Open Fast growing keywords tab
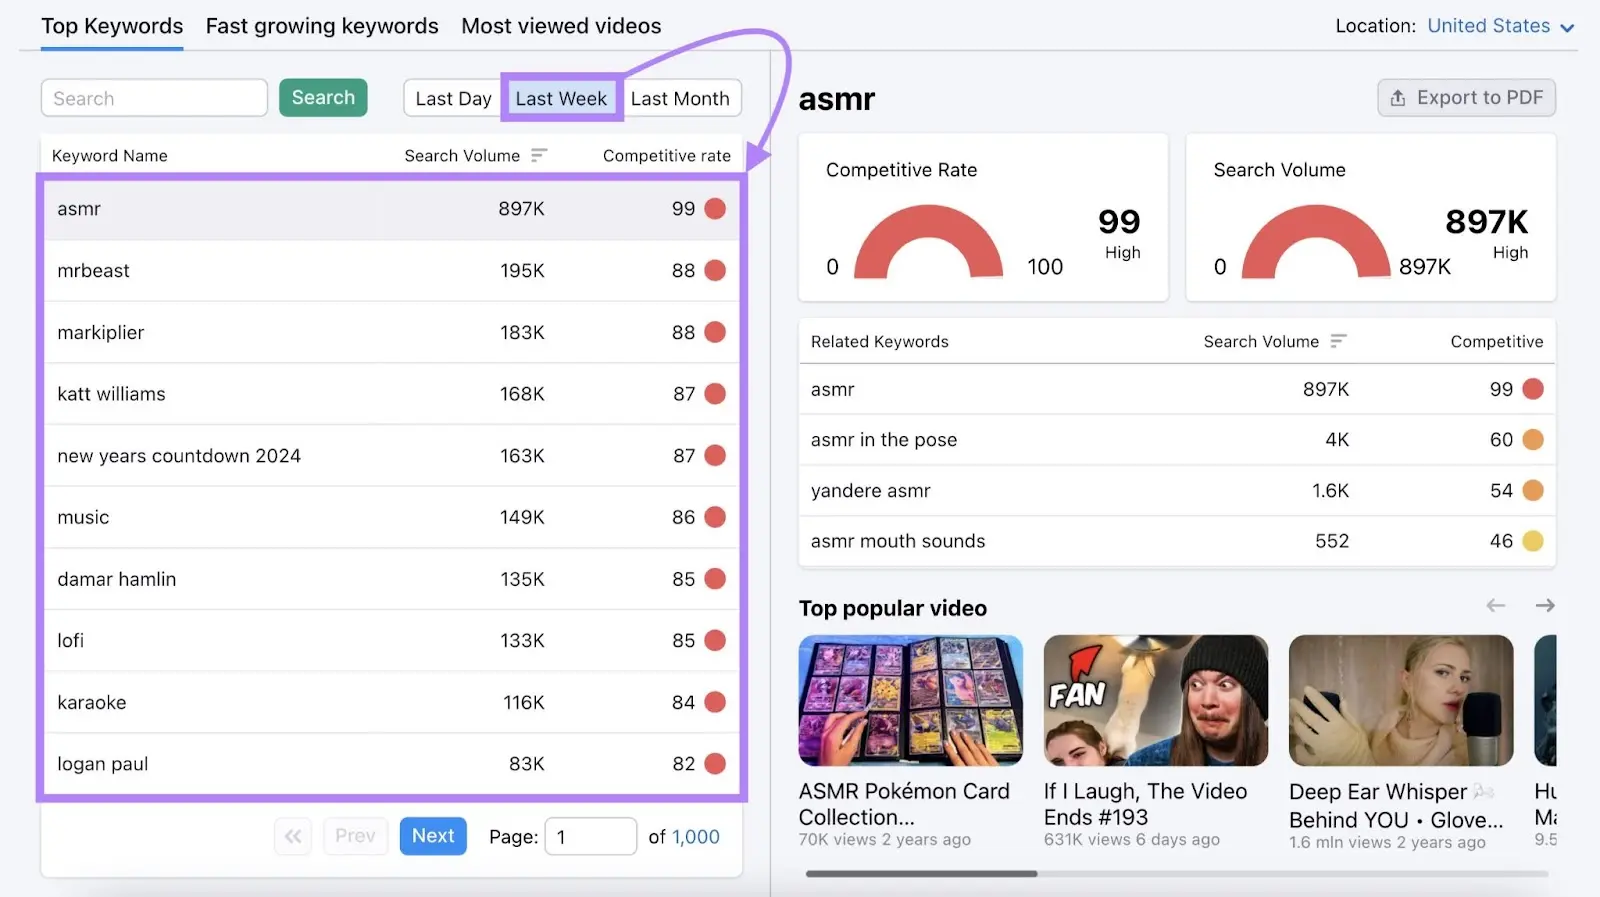 [x=322, y=26]
